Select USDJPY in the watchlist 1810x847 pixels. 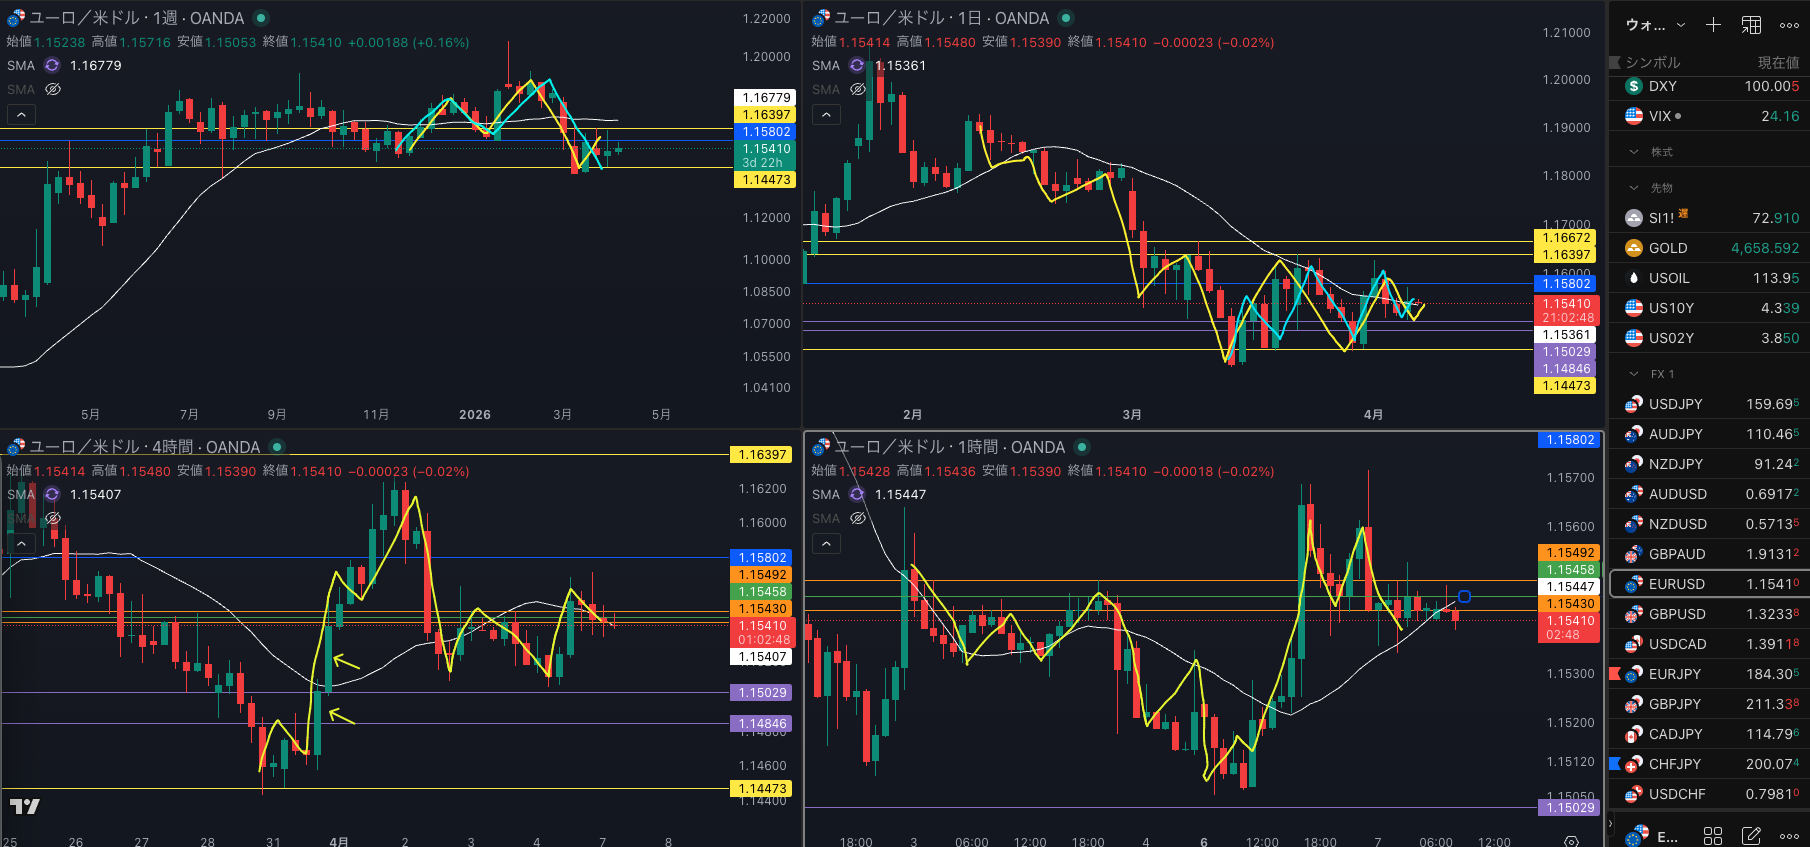point(1675,404)
